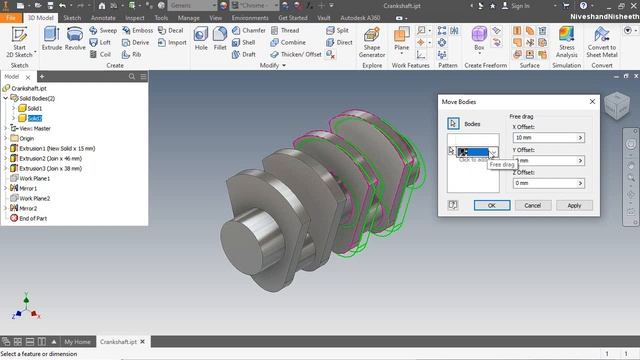Open X Offset value flyout arrow

point(580,138)
